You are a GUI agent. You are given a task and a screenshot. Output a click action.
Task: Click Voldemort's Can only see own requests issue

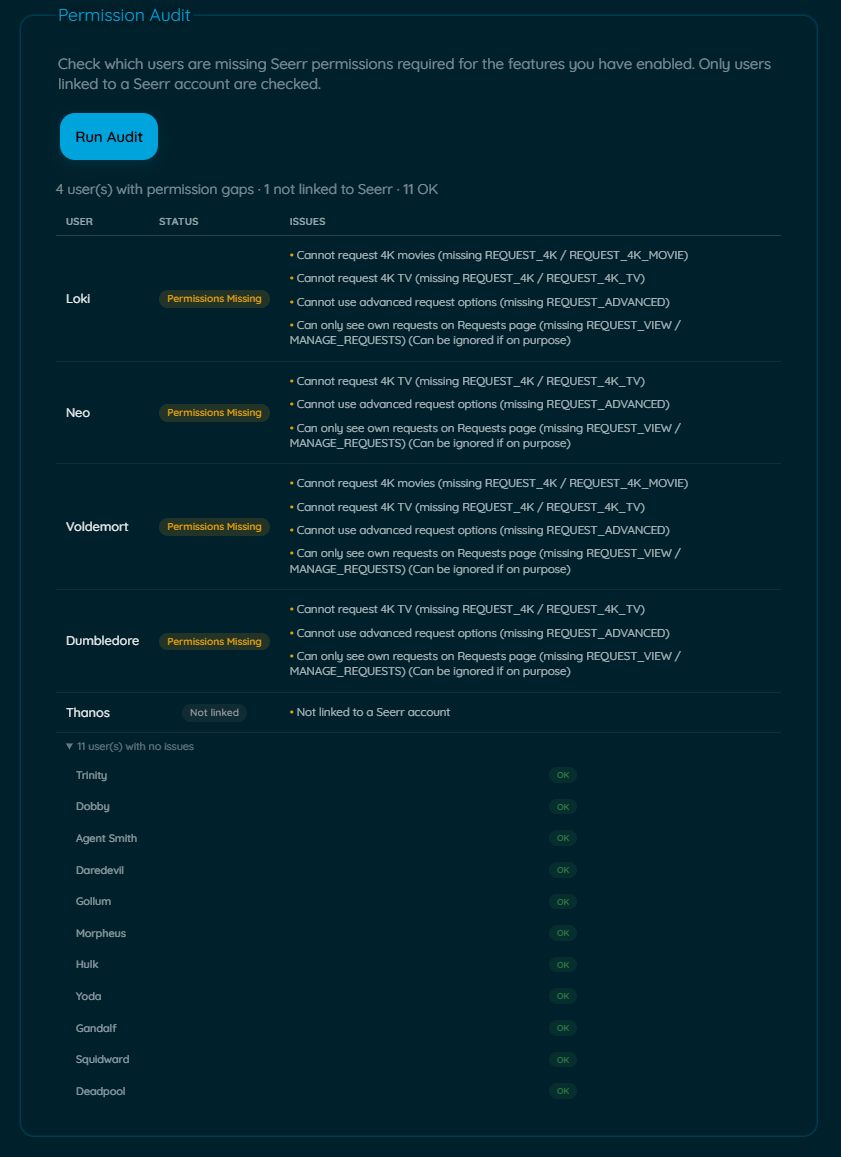485,561
